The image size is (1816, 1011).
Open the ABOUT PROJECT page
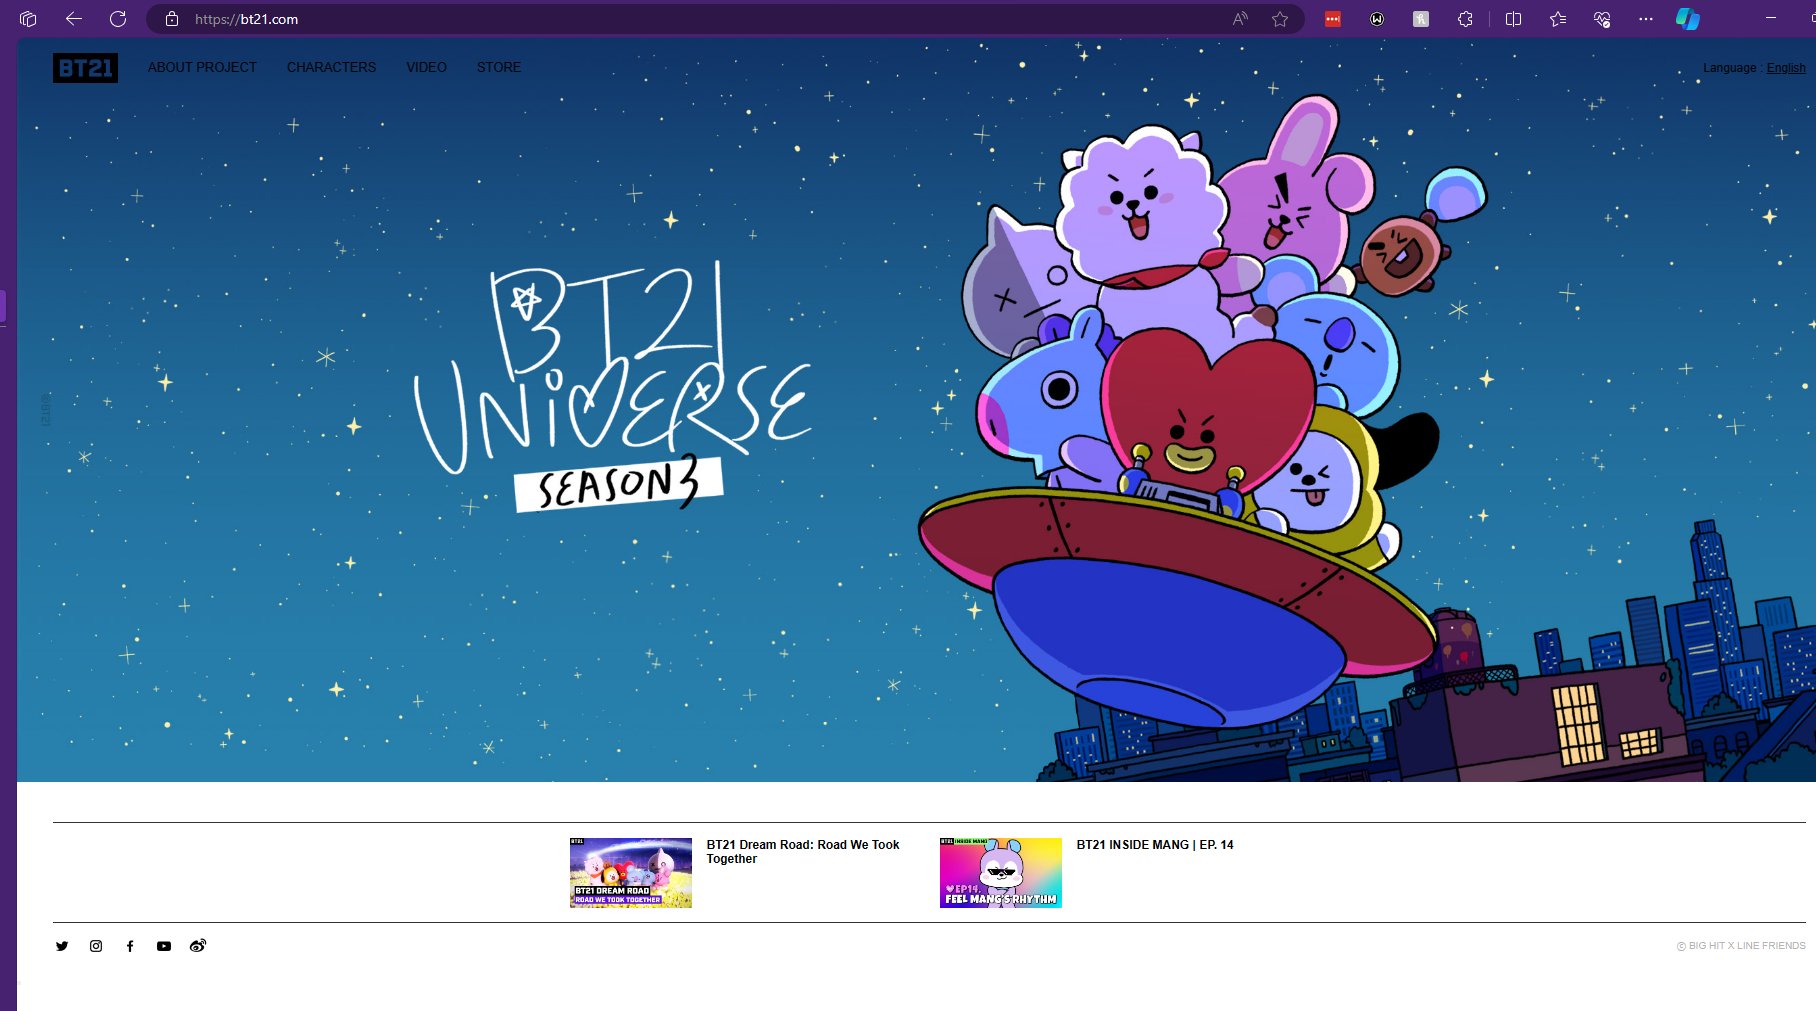(201, 67)
